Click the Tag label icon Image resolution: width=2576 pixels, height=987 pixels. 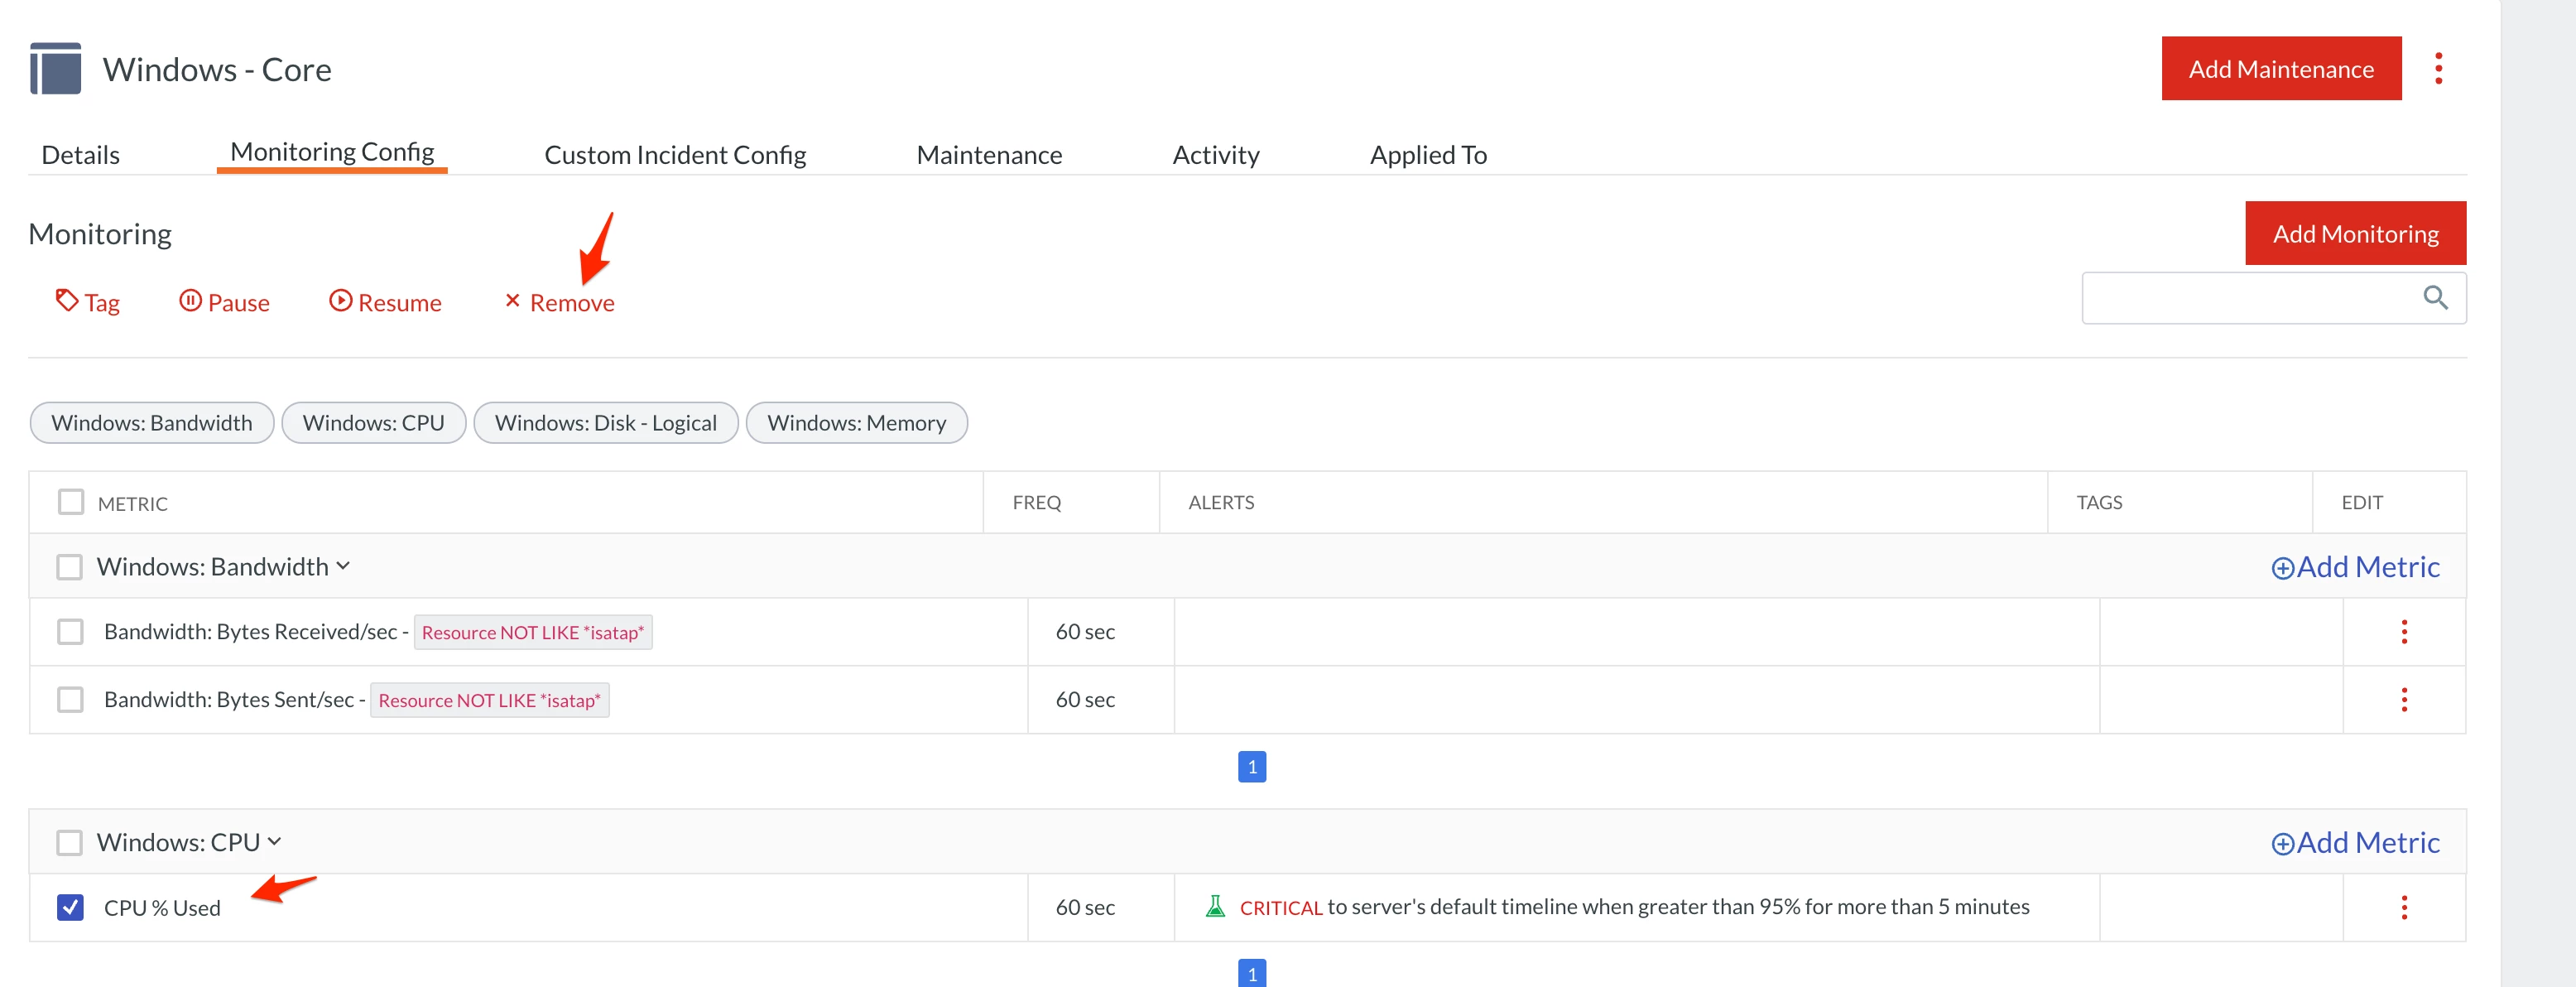[67, 300]
